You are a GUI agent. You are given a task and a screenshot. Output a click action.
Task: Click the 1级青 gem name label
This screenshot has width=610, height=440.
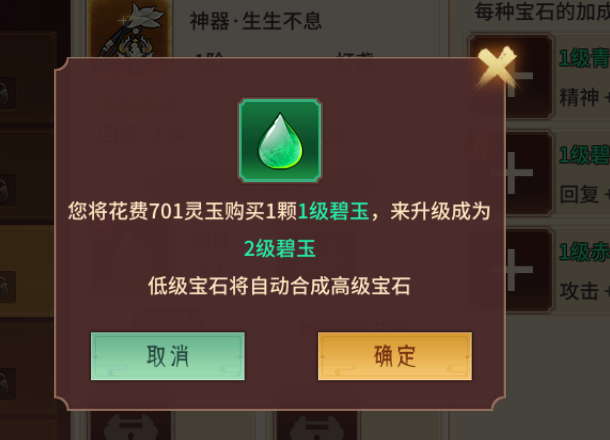[x=584, y=59]
